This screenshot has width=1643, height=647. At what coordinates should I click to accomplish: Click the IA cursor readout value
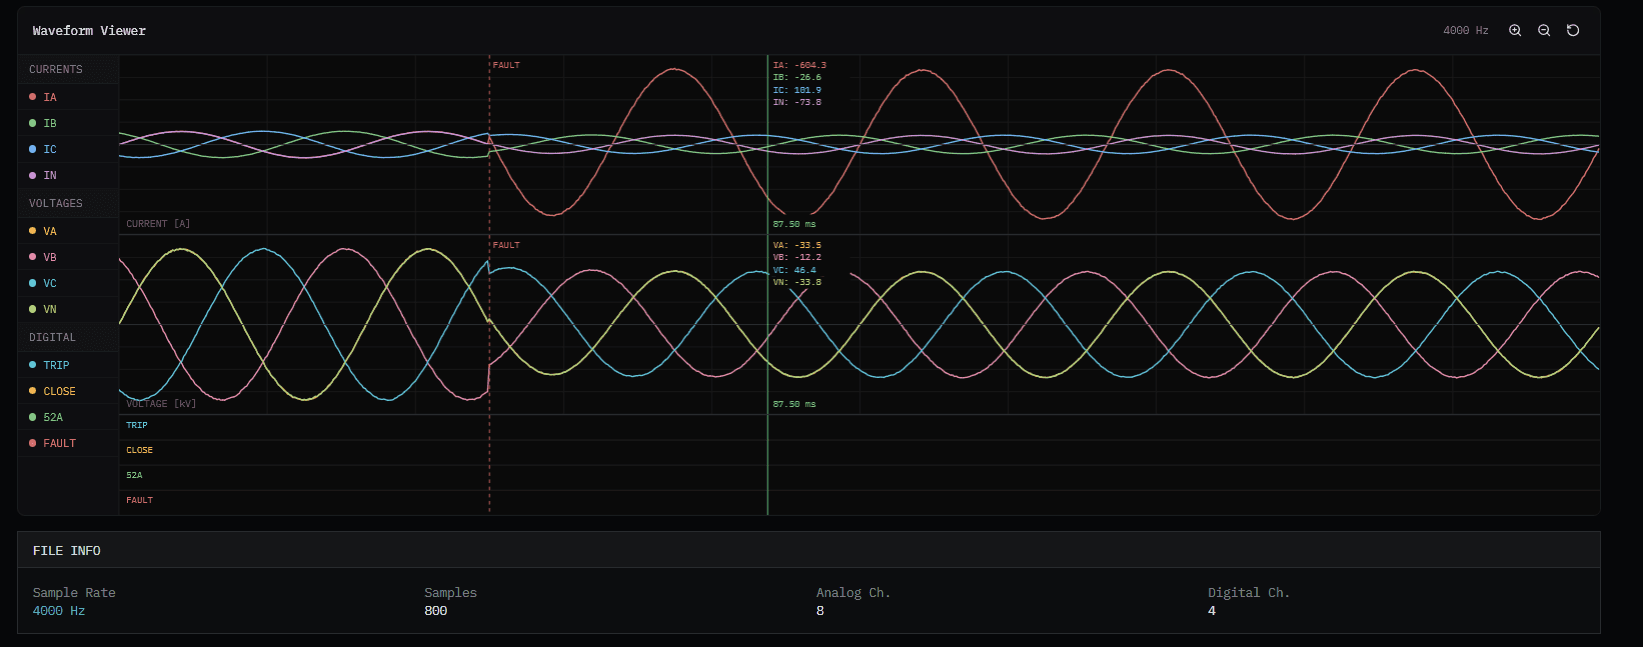(800, 65)
